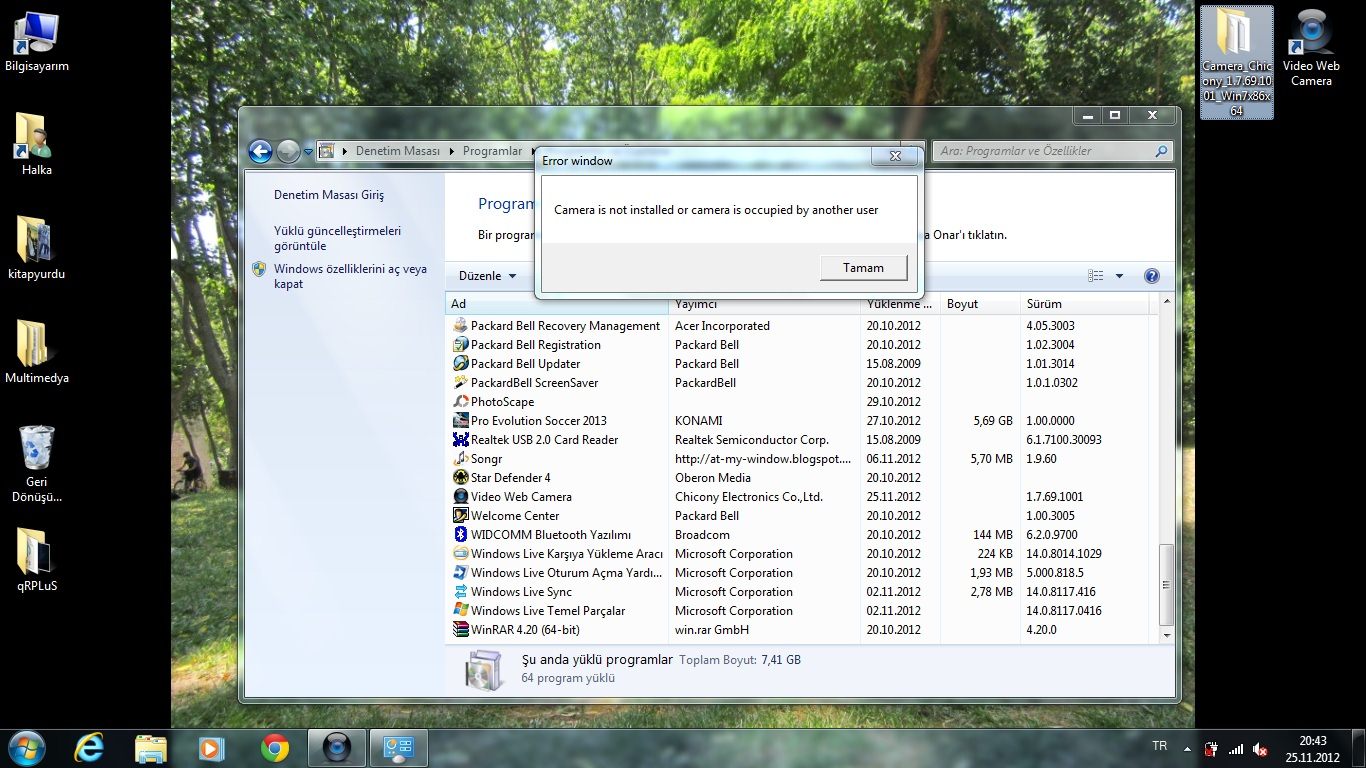Open help in Programs and Features
Screen dimensions: 1366x768
coord(1151,276)
